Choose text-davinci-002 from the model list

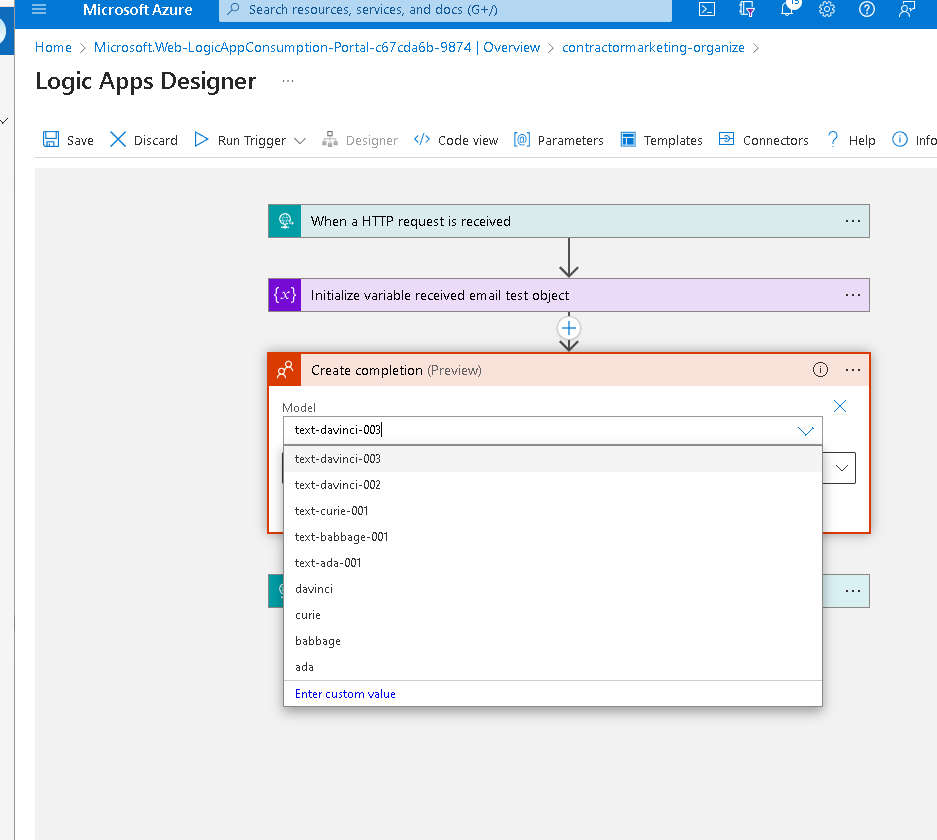(x=553, y=485)
